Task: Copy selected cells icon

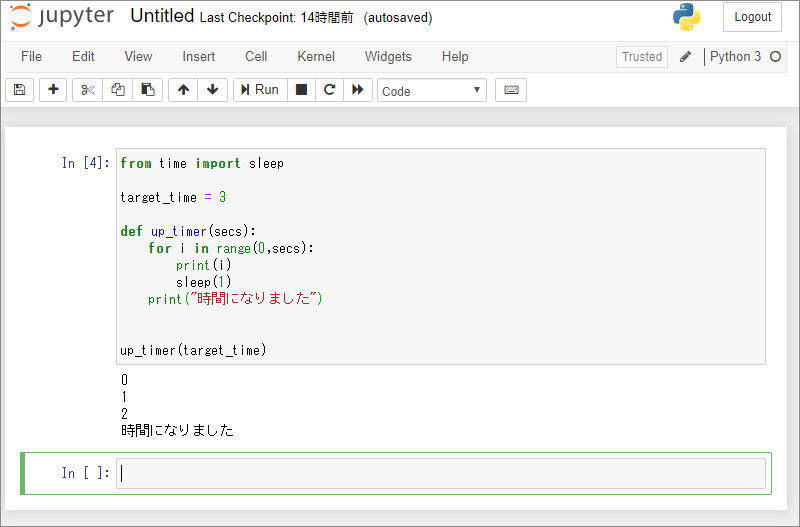Action: [x=118, y=90]
